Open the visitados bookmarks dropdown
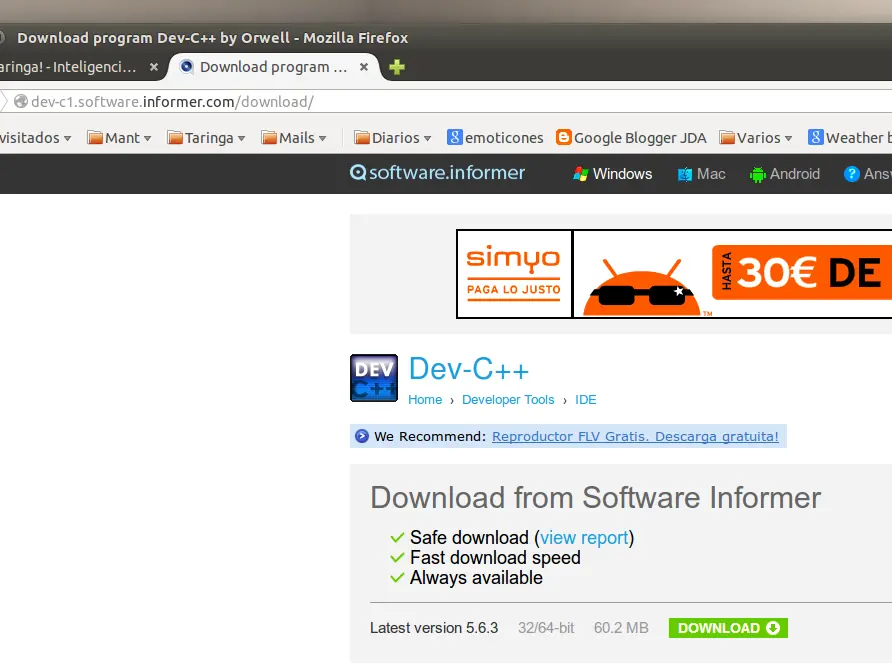 coord(35,138)
